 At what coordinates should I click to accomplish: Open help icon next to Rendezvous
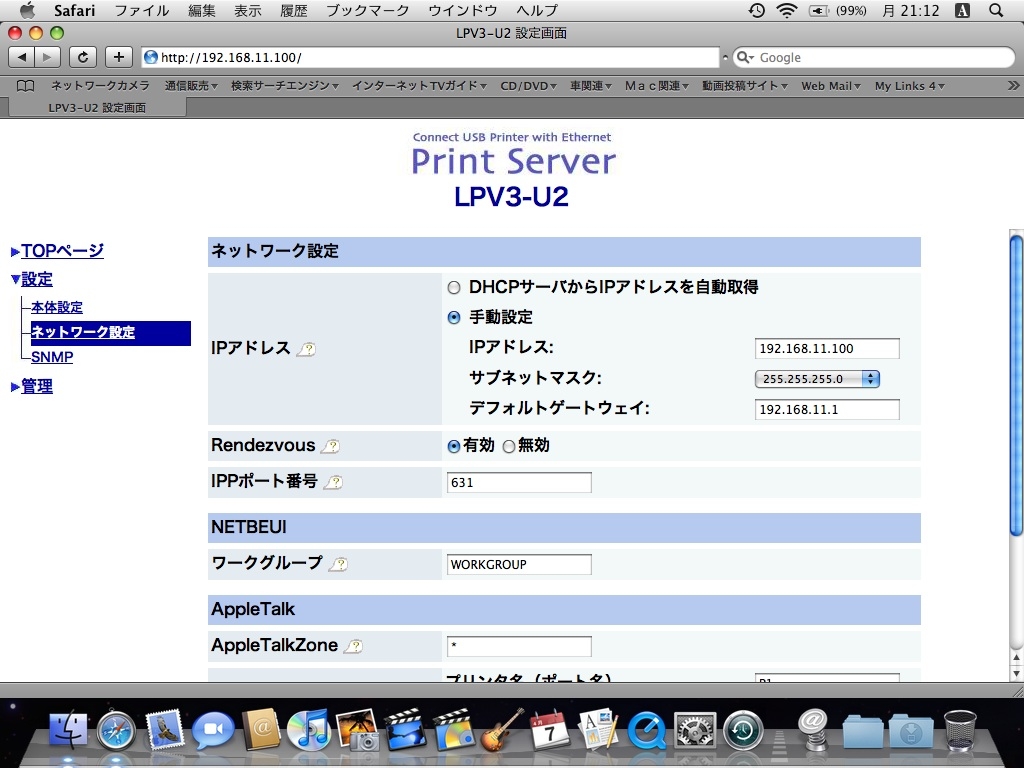pyautogui.click(x=331, y=446)
